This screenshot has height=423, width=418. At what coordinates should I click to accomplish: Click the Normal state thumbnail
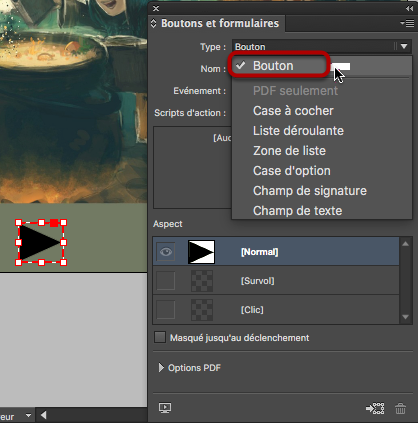[x=201, y=252]
